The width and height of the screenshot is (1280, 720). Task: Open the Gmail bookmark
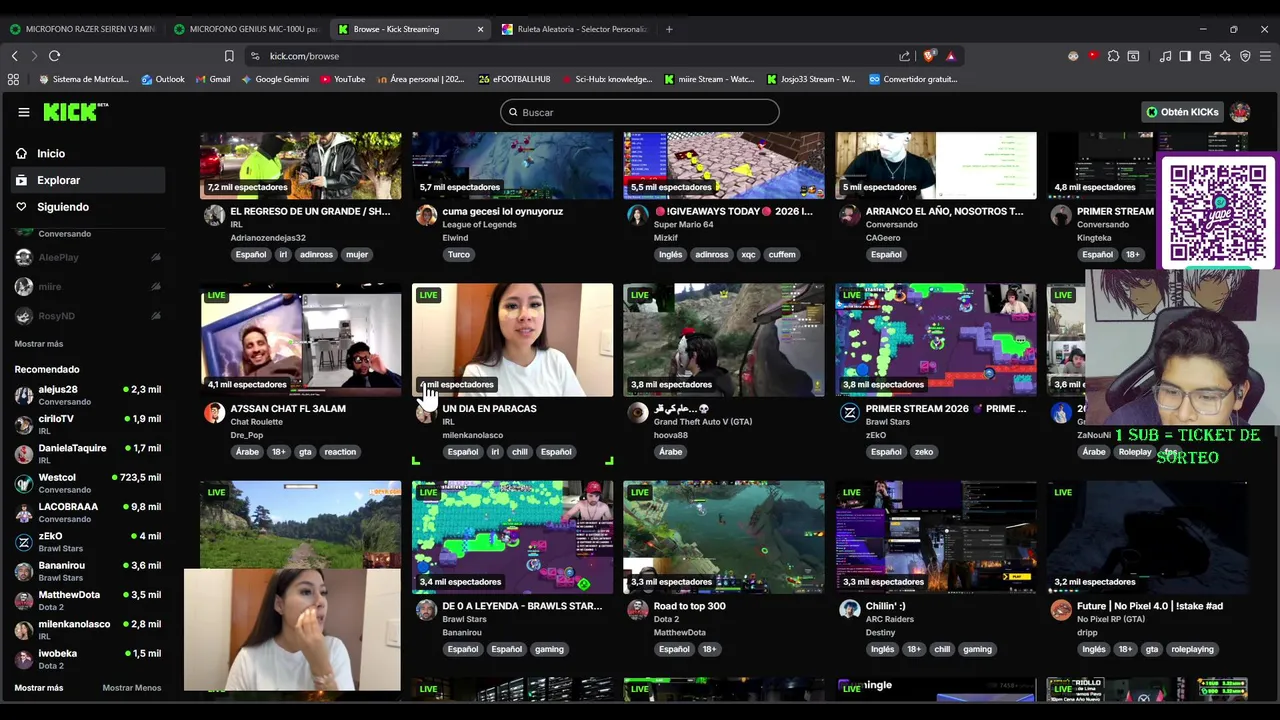(213, 79)
